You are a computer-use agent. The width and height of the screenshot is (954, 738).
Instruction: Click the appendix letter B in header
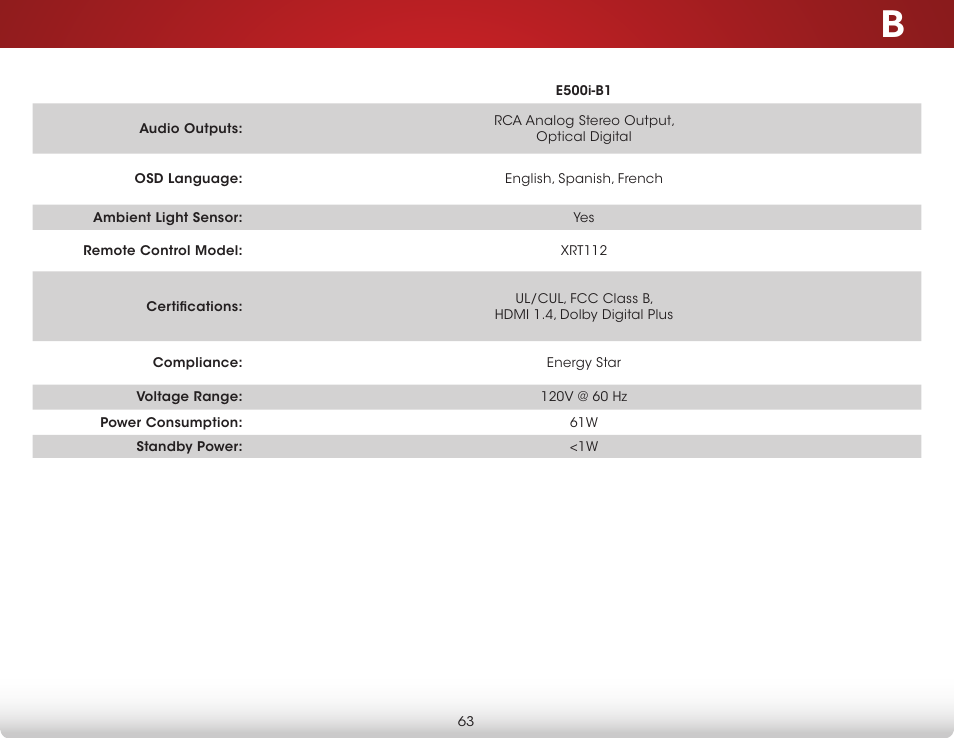coord(893,25)
